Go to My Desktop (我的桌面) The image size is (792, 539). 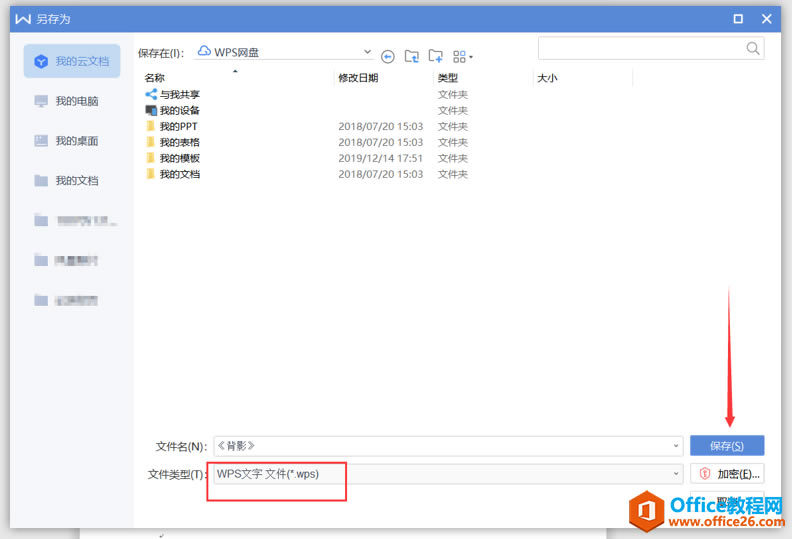coord(66,141)
